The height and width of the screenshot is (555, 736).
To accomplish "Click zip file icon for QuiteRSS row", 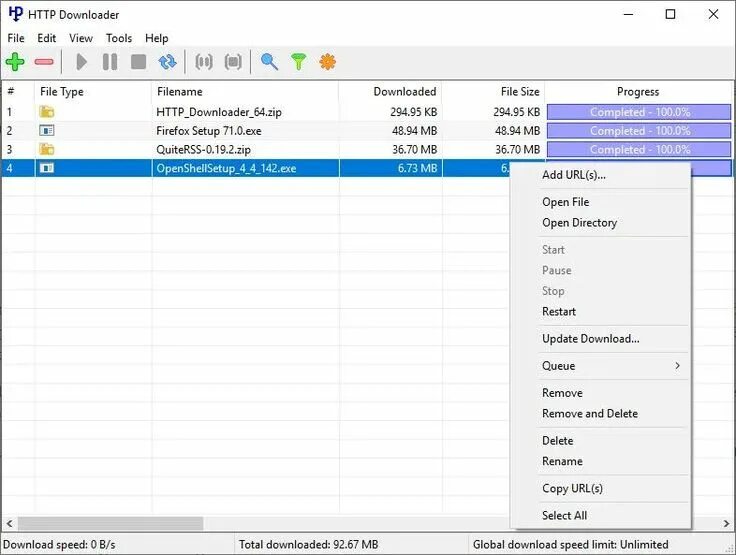I will (x=46, y=149).
